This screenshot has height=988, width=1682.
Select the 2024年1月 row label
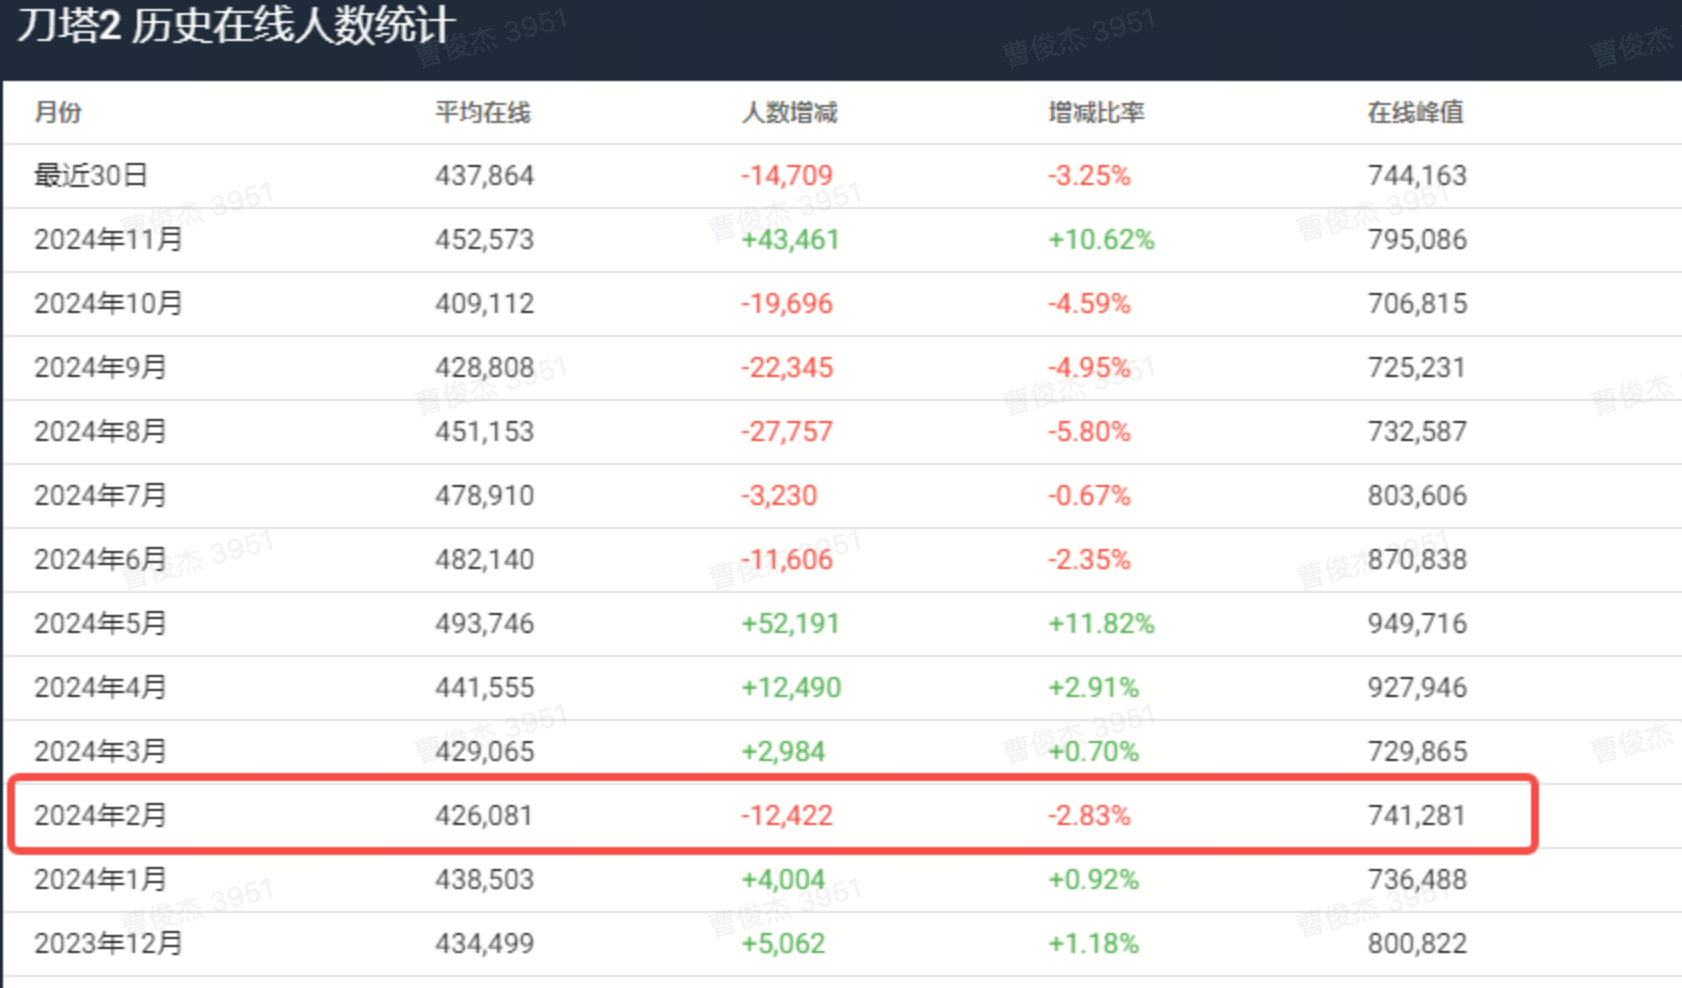pyautogui.click(x=100, y=880)
